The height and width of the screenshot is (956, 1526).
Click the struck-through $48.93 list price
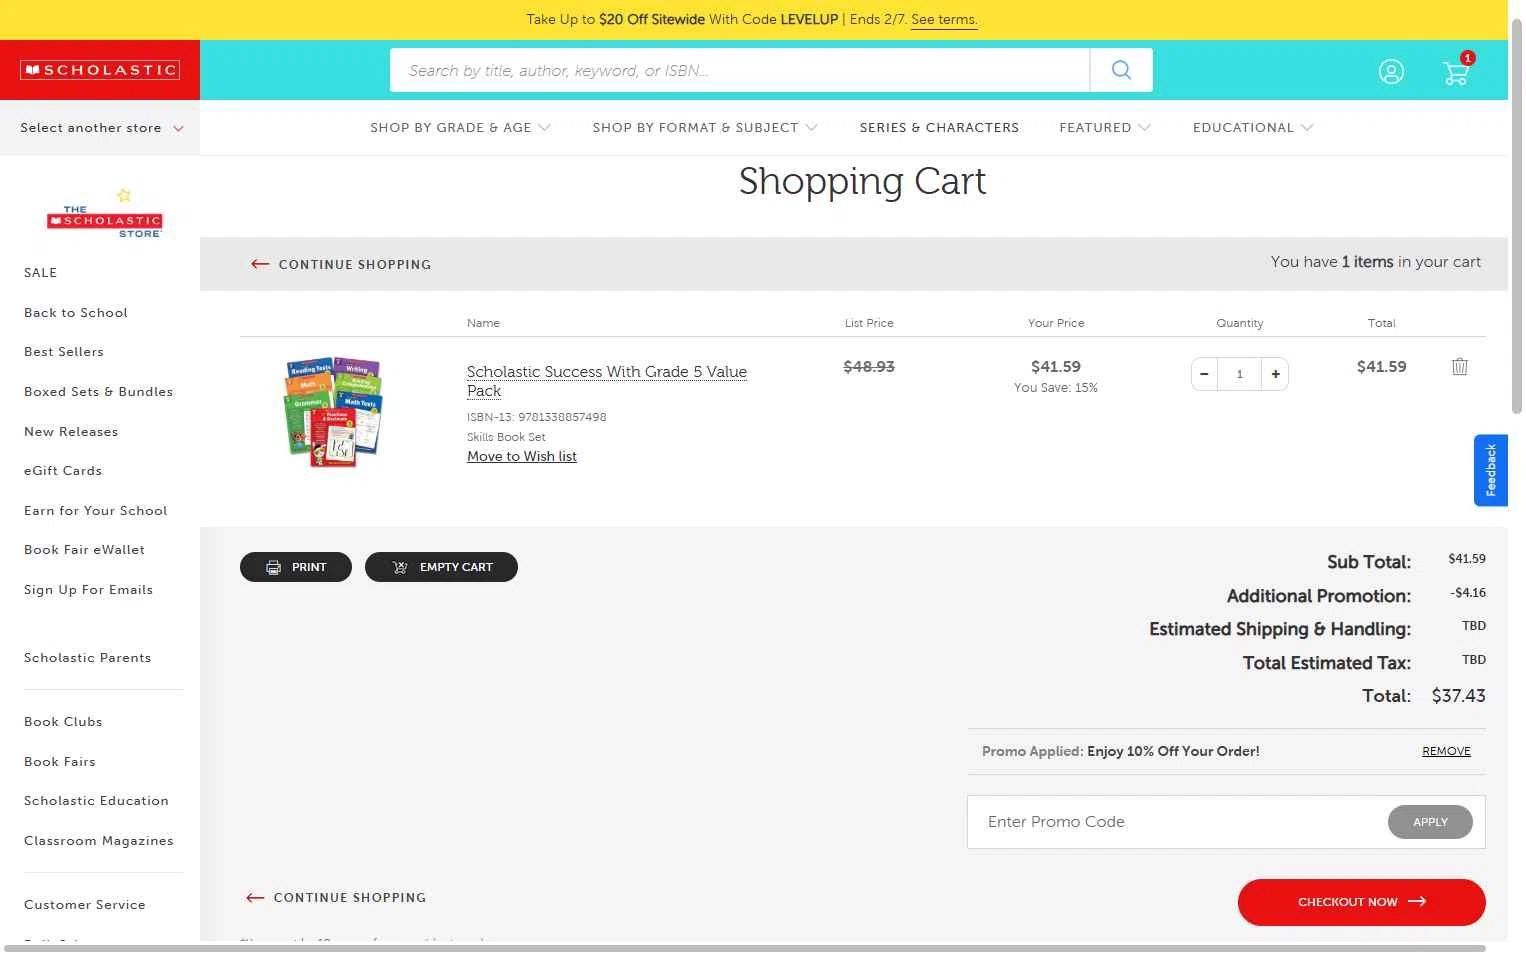(x=869, y=367)
